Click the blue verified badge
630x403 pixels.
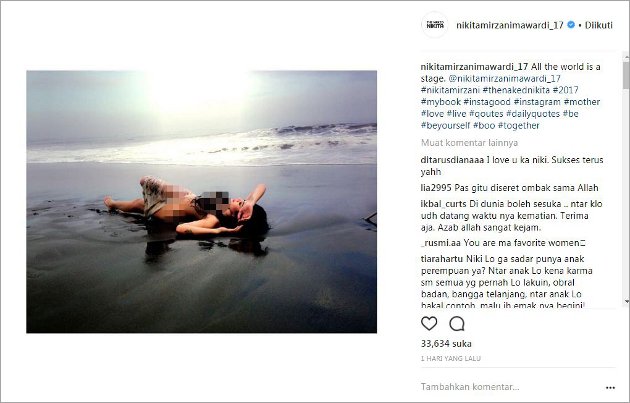571,25
